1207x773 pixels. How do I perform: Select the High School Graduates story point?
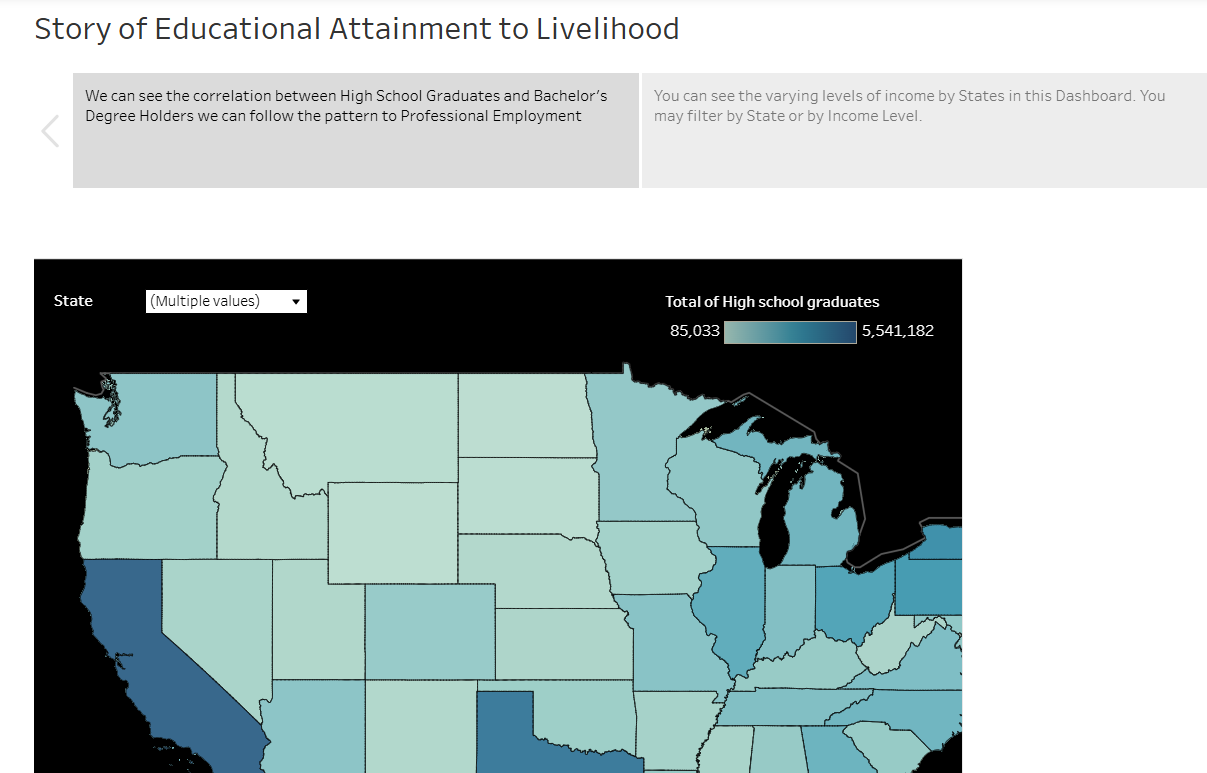pos(356,130)
